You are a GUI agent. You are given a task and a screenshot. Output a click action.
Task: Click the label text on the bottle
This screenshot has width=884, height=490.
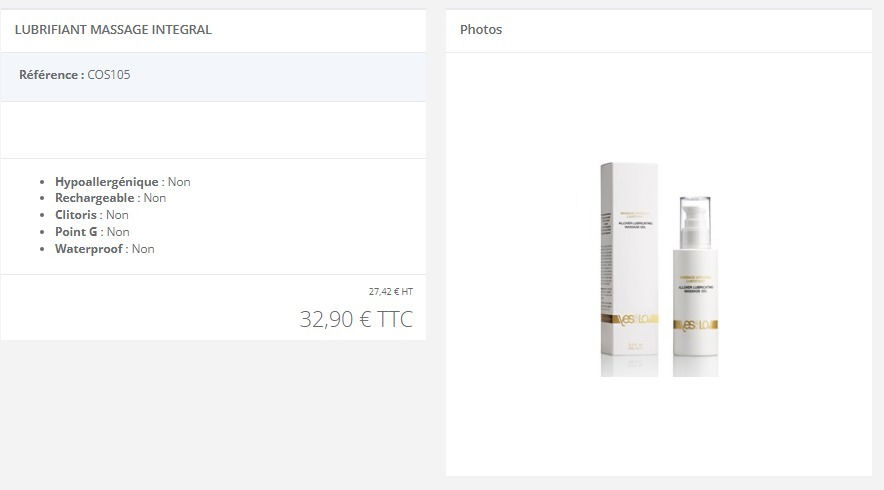696,283
